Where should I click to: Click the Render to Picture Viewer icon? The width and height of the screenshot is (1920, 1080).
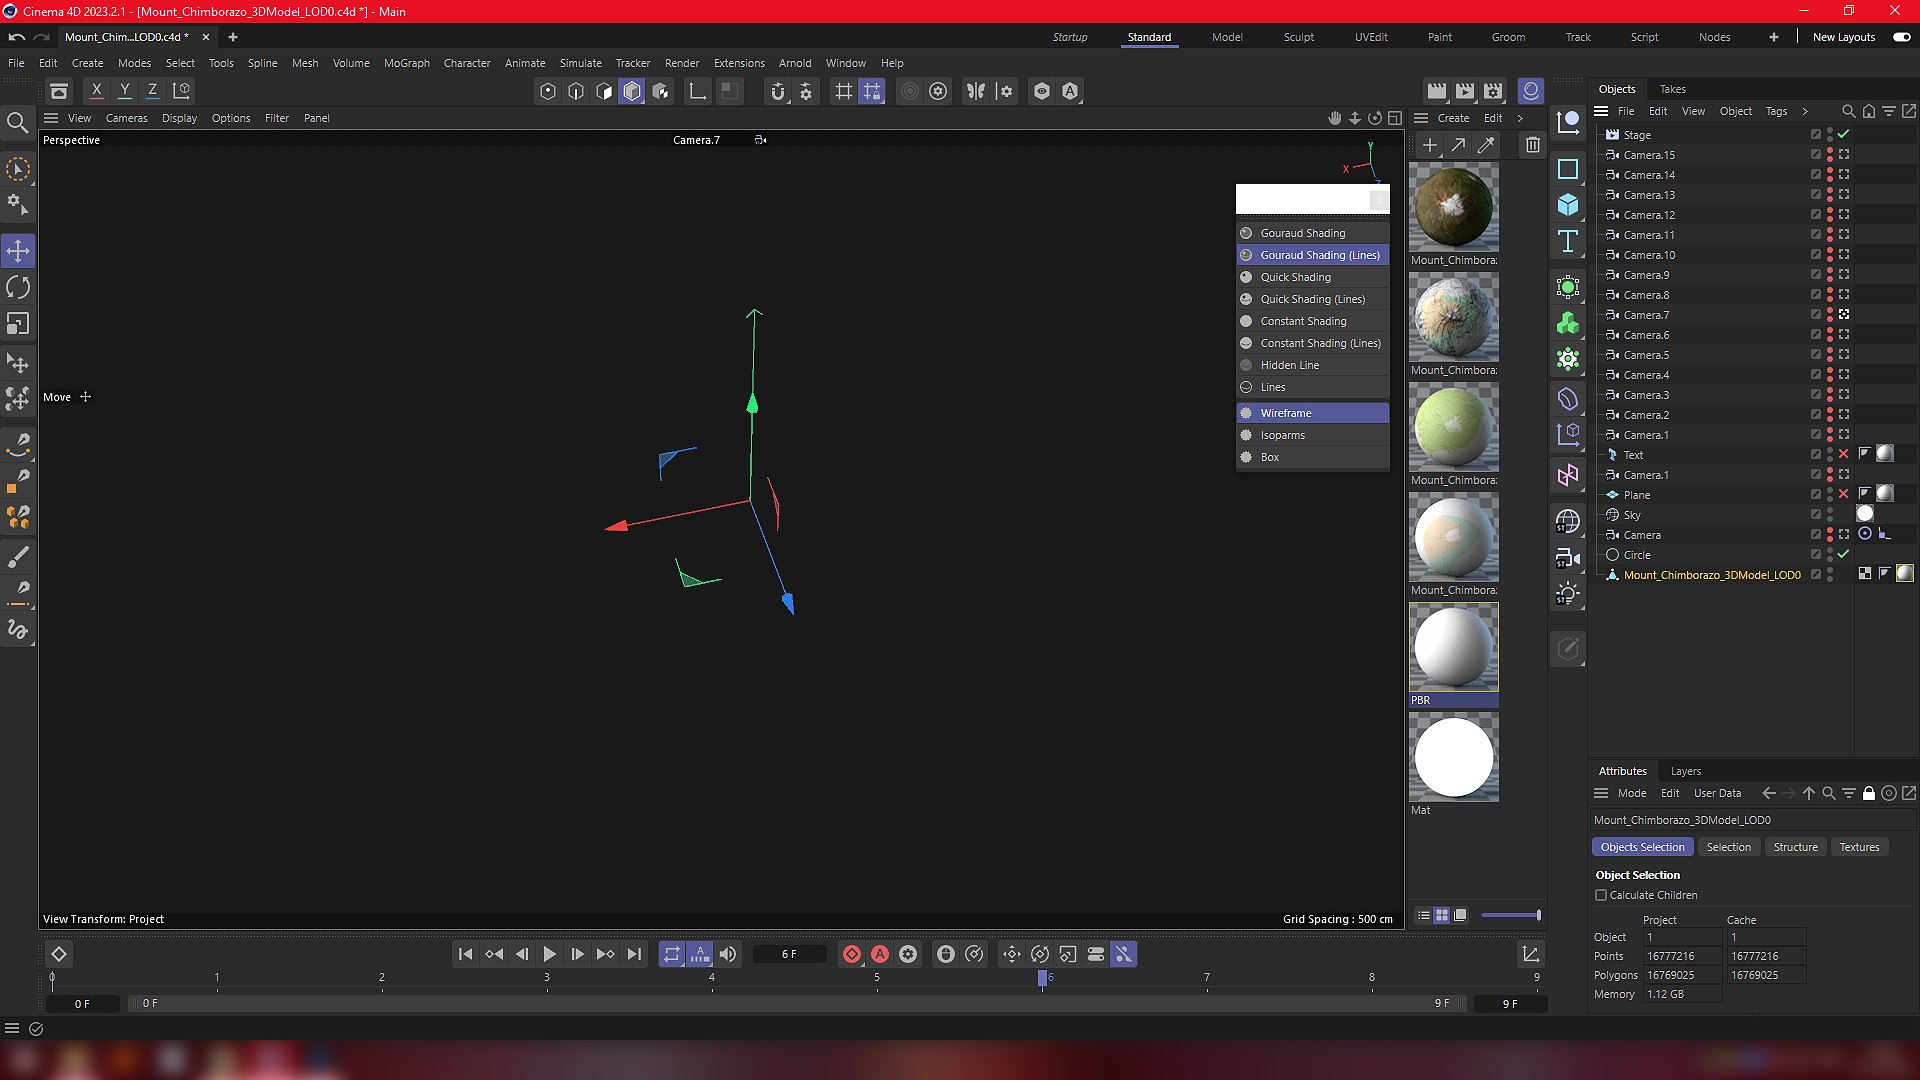coord(1465,91)
